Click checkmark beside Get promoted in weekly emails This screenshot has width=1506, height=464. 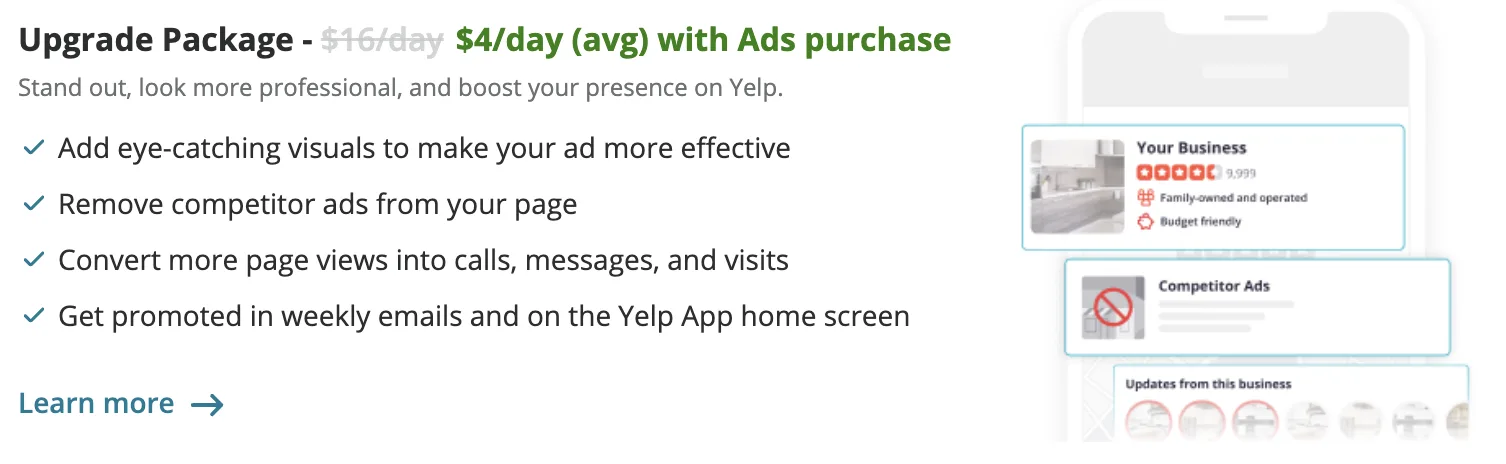point(33,316)
